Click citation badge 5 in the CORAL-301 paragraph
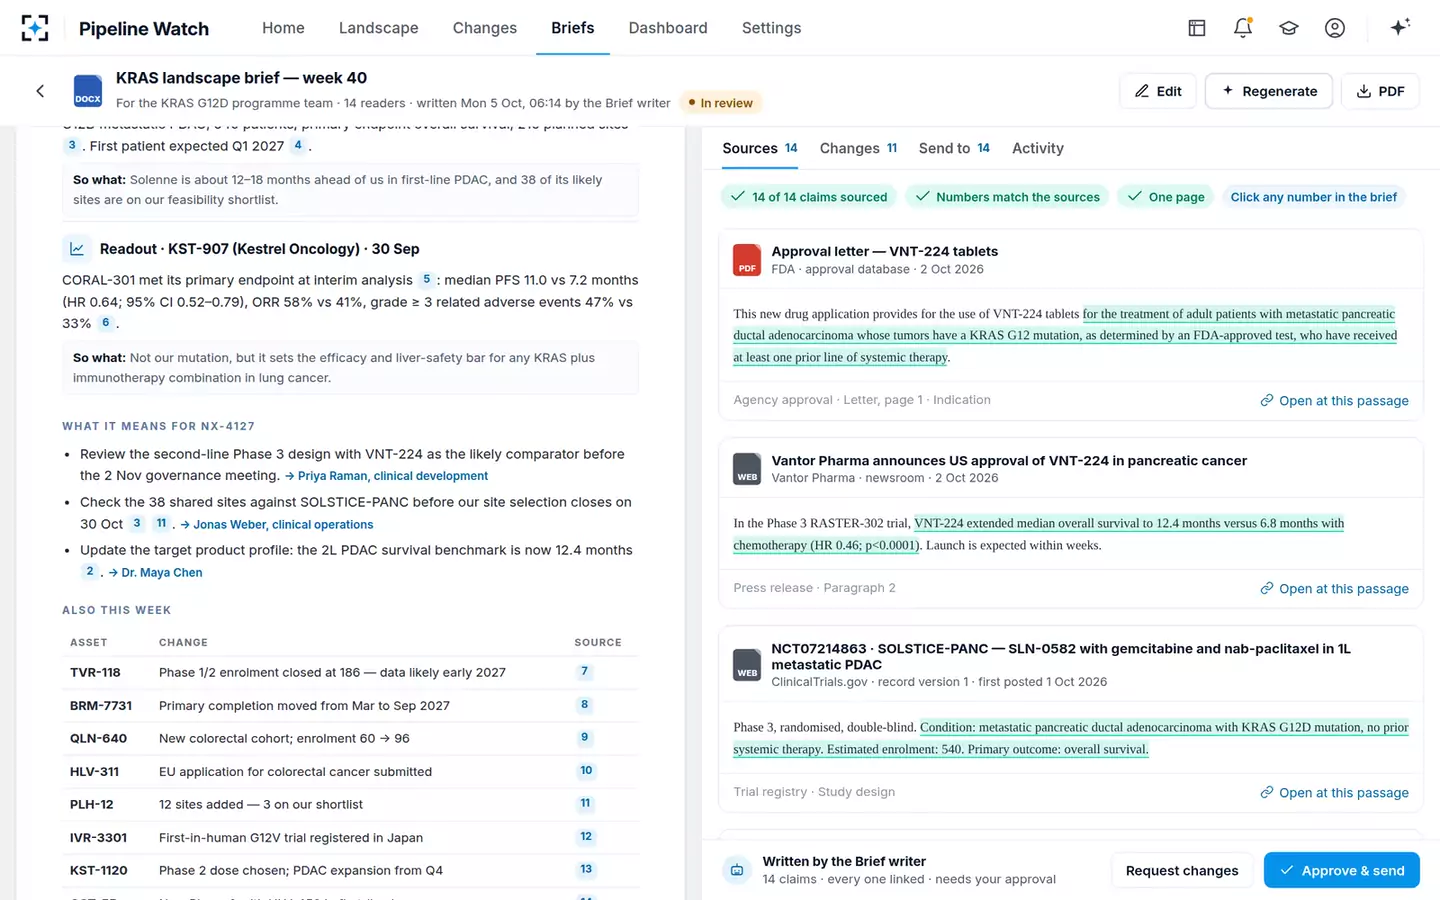This screenshot has width=1440, height=900. (x=426, y=280)
